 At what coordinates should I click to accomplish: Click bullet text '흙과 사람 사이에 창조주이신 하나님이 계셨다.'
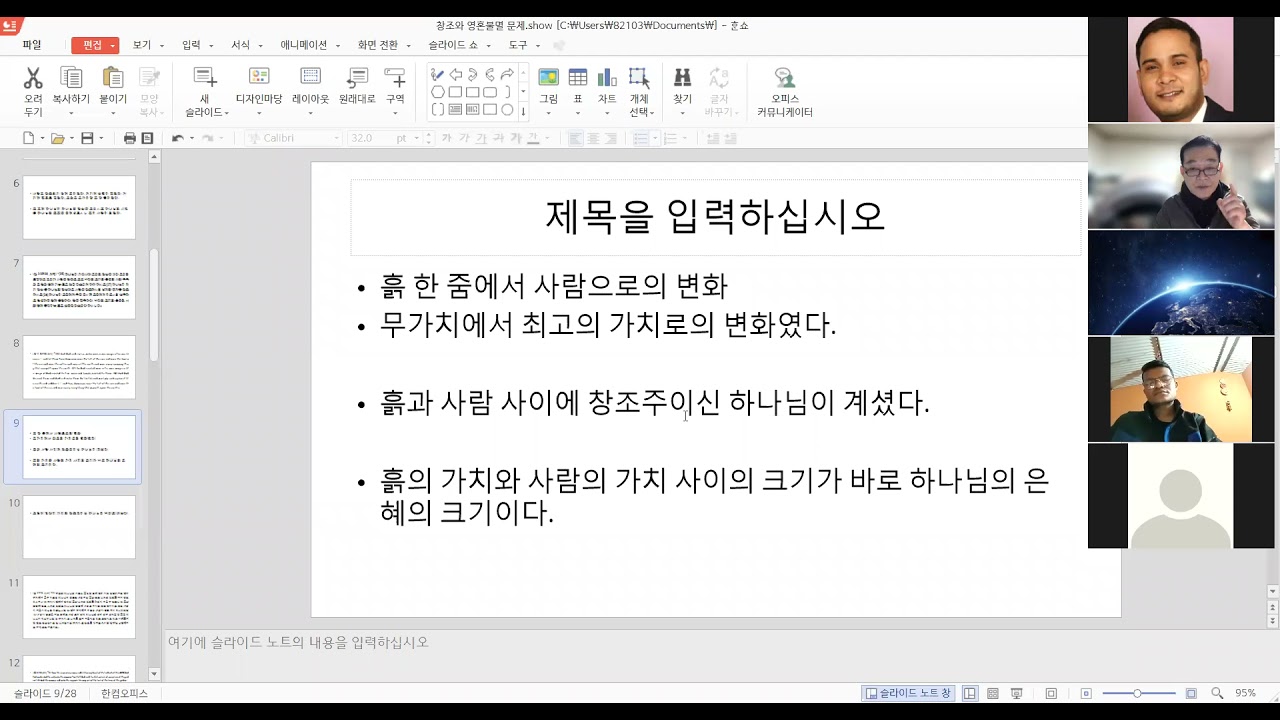pyautogui.click(x=655, y=403)
